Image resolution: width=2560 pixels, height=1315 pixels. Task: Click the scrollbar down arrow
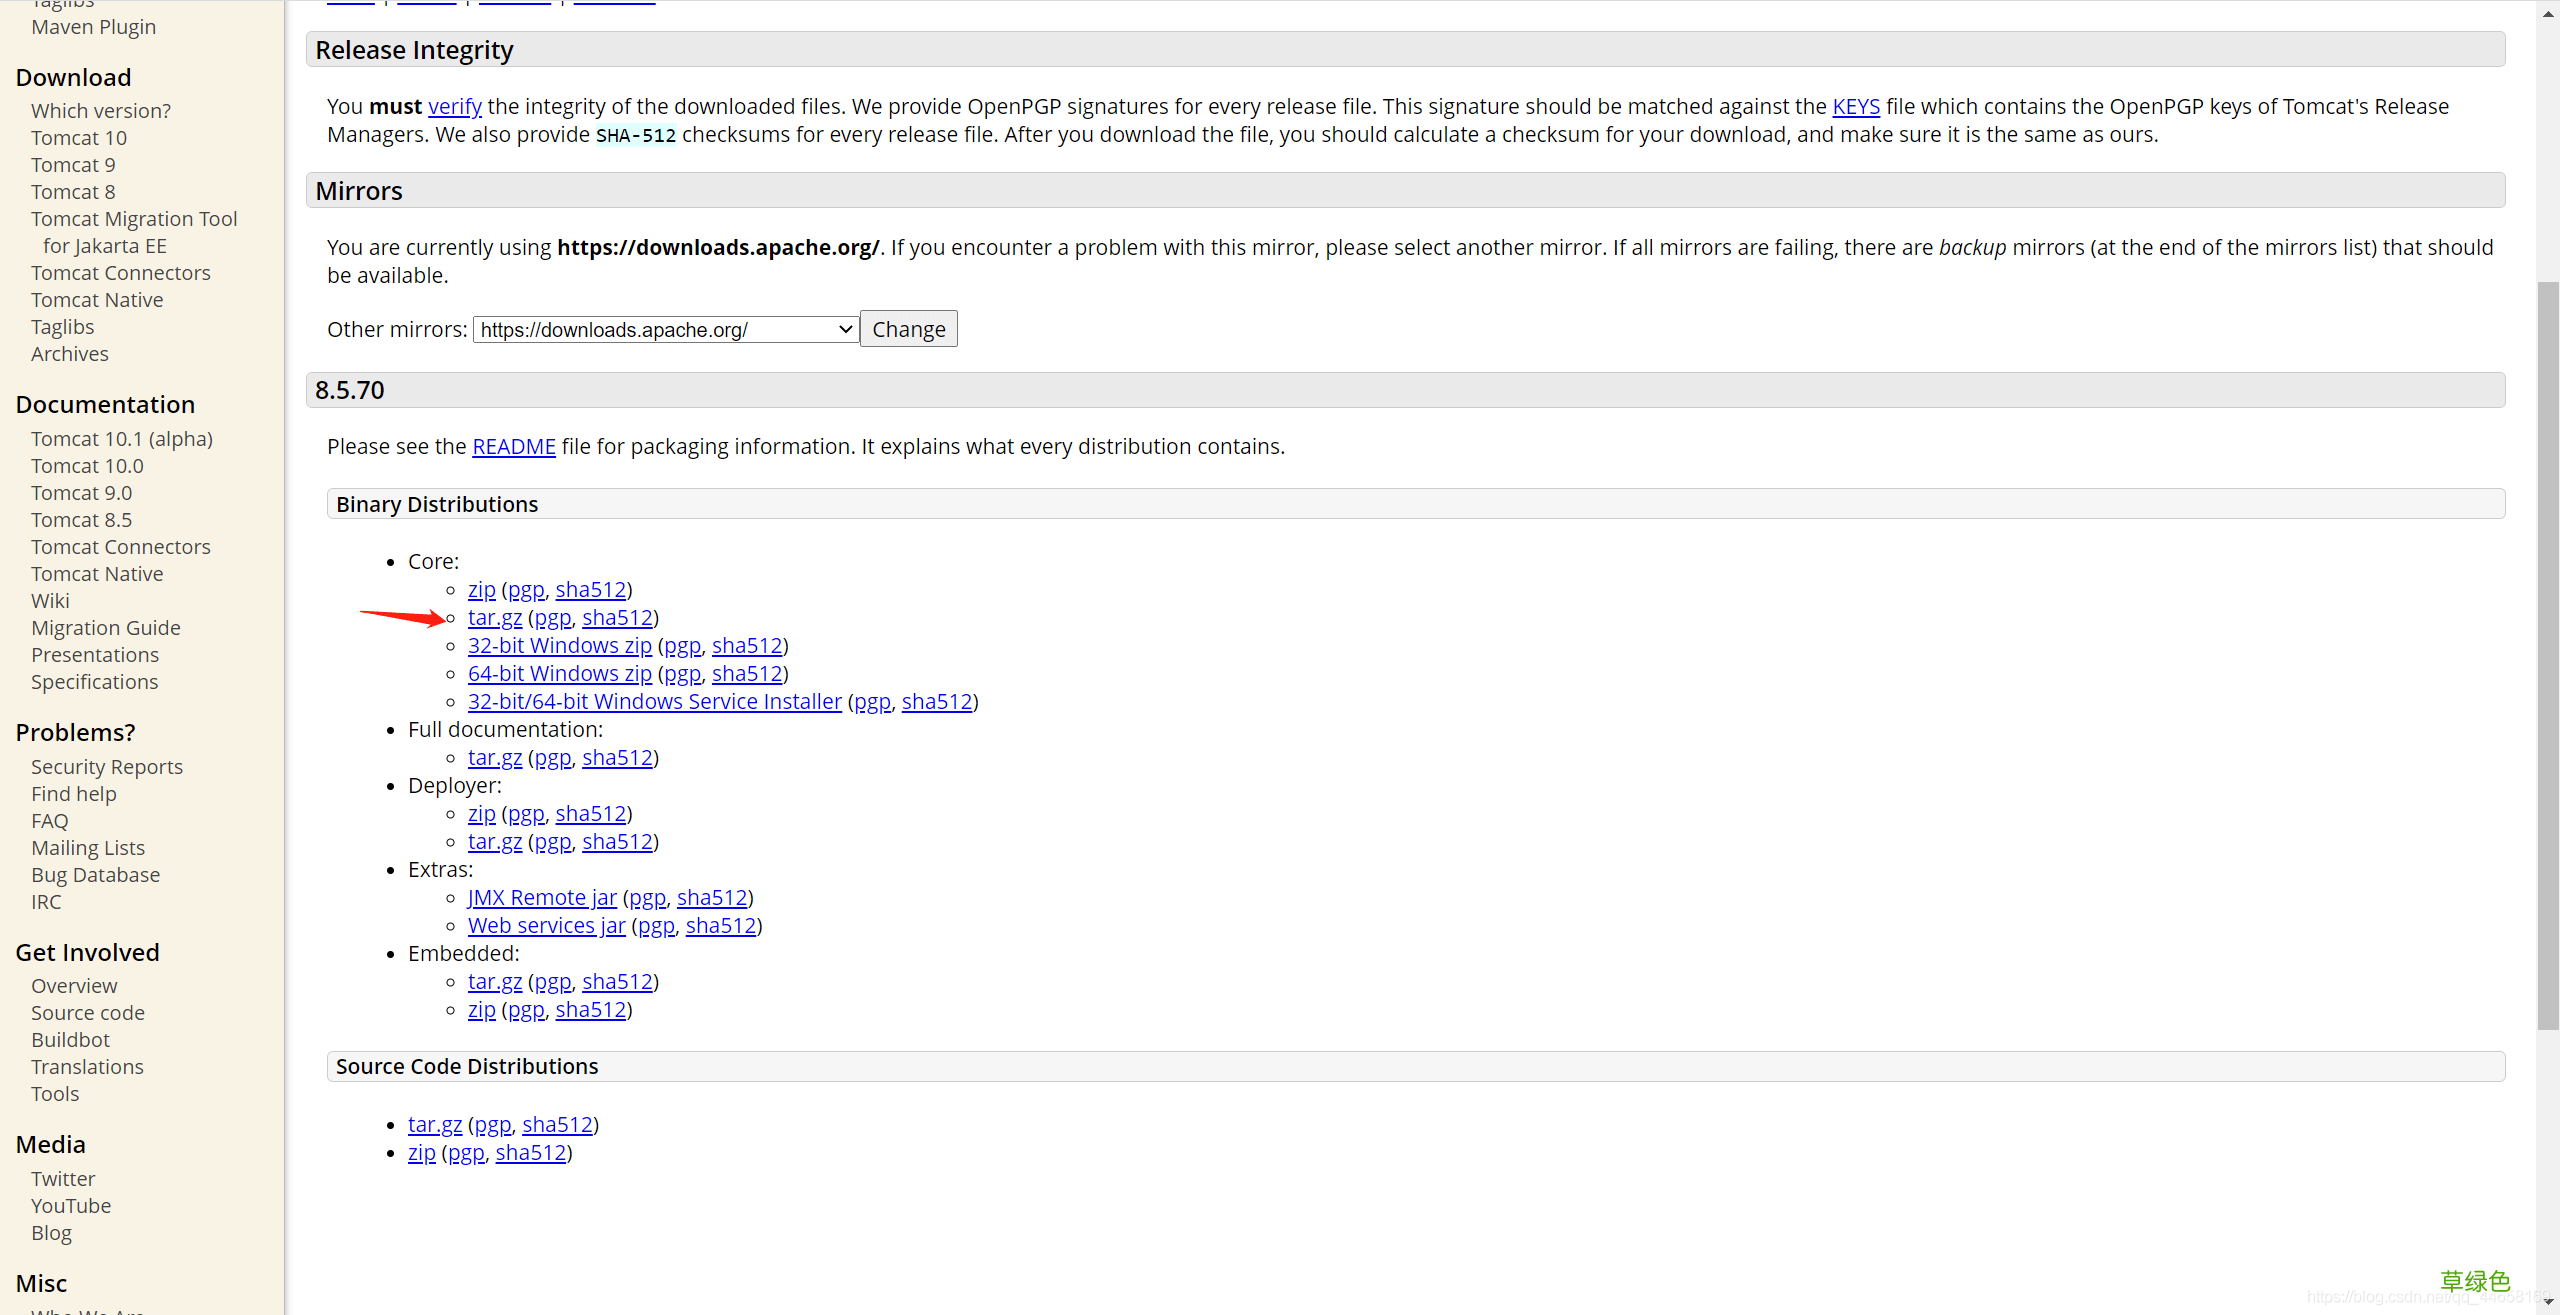click(x=2548, y=1302)
